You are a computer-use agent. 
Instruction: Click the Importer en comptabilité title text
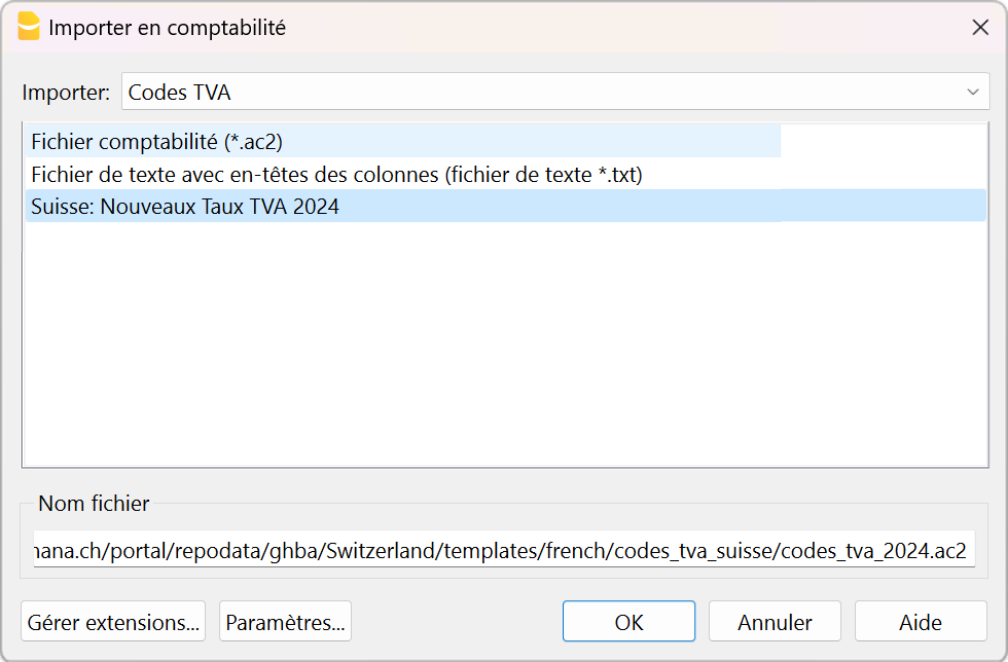click(x=160, y=27)
